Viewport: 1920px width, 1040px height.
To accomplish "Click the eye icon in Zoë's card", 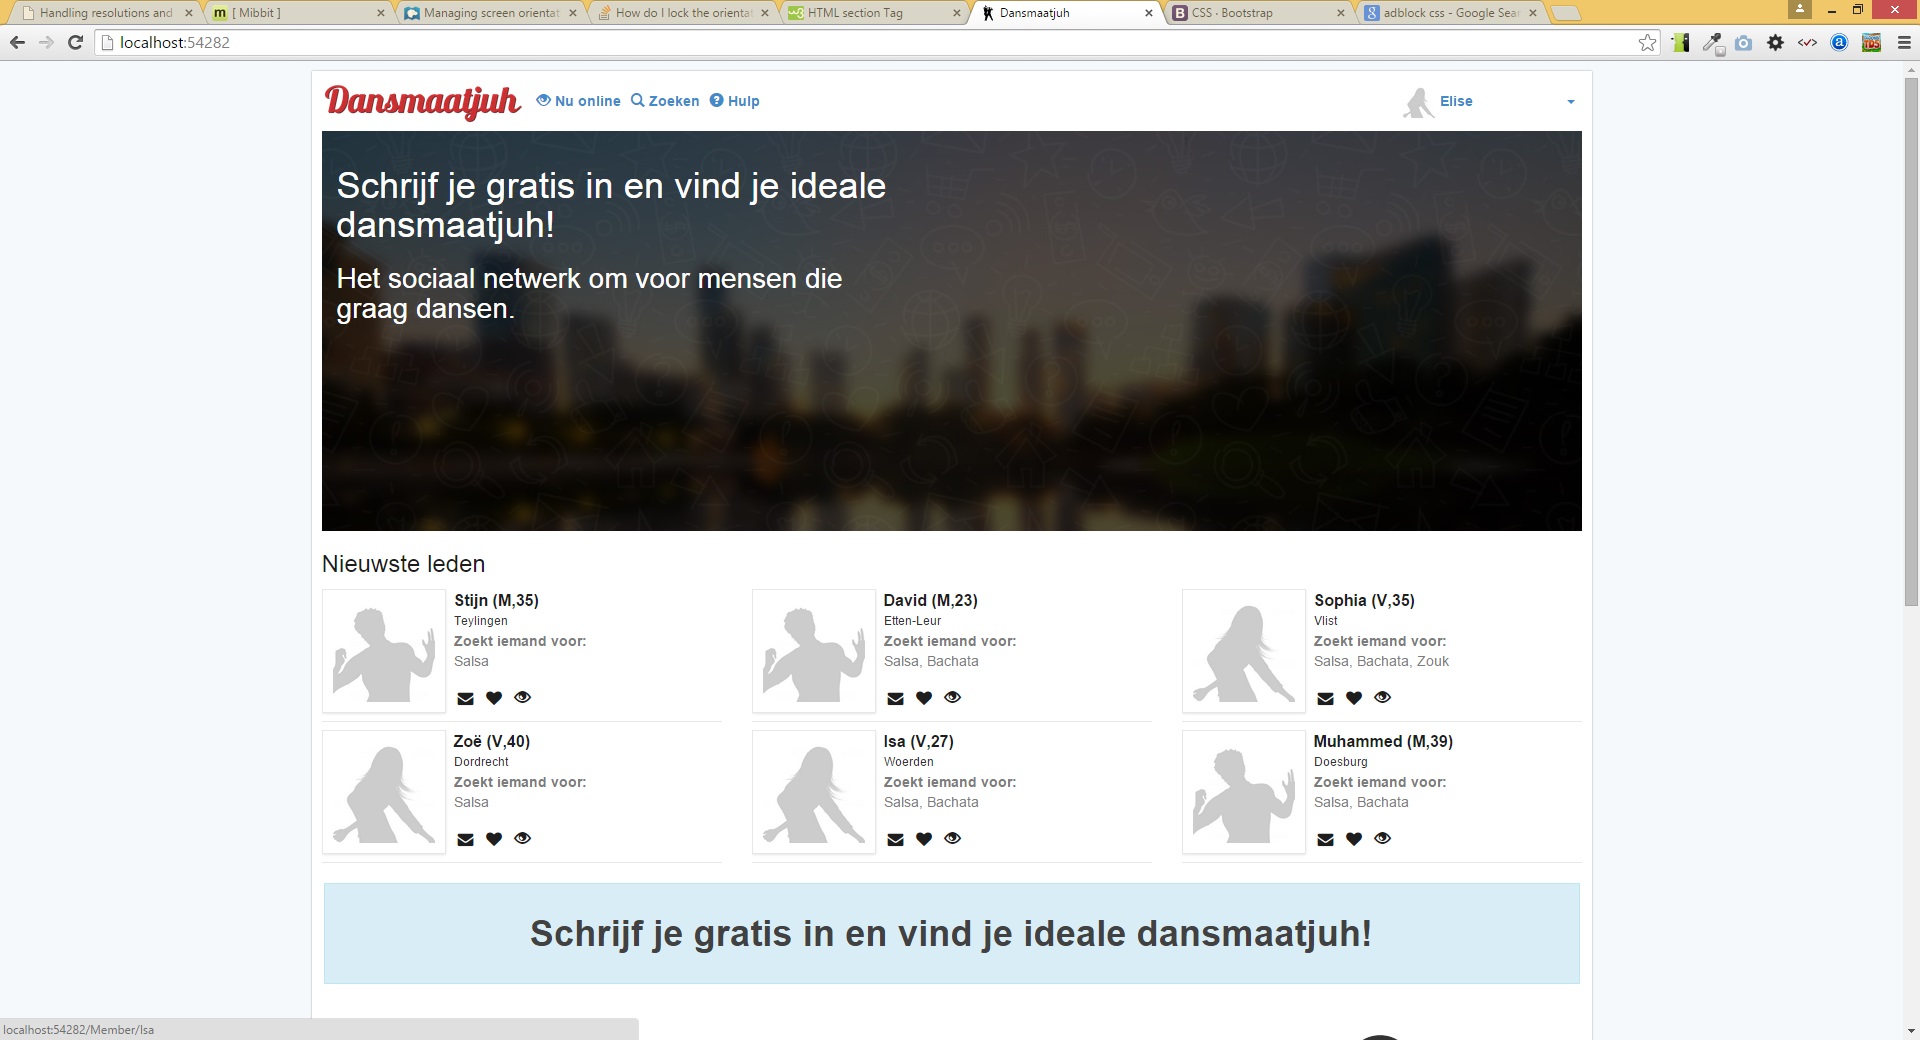I will [x=522, y=839].
